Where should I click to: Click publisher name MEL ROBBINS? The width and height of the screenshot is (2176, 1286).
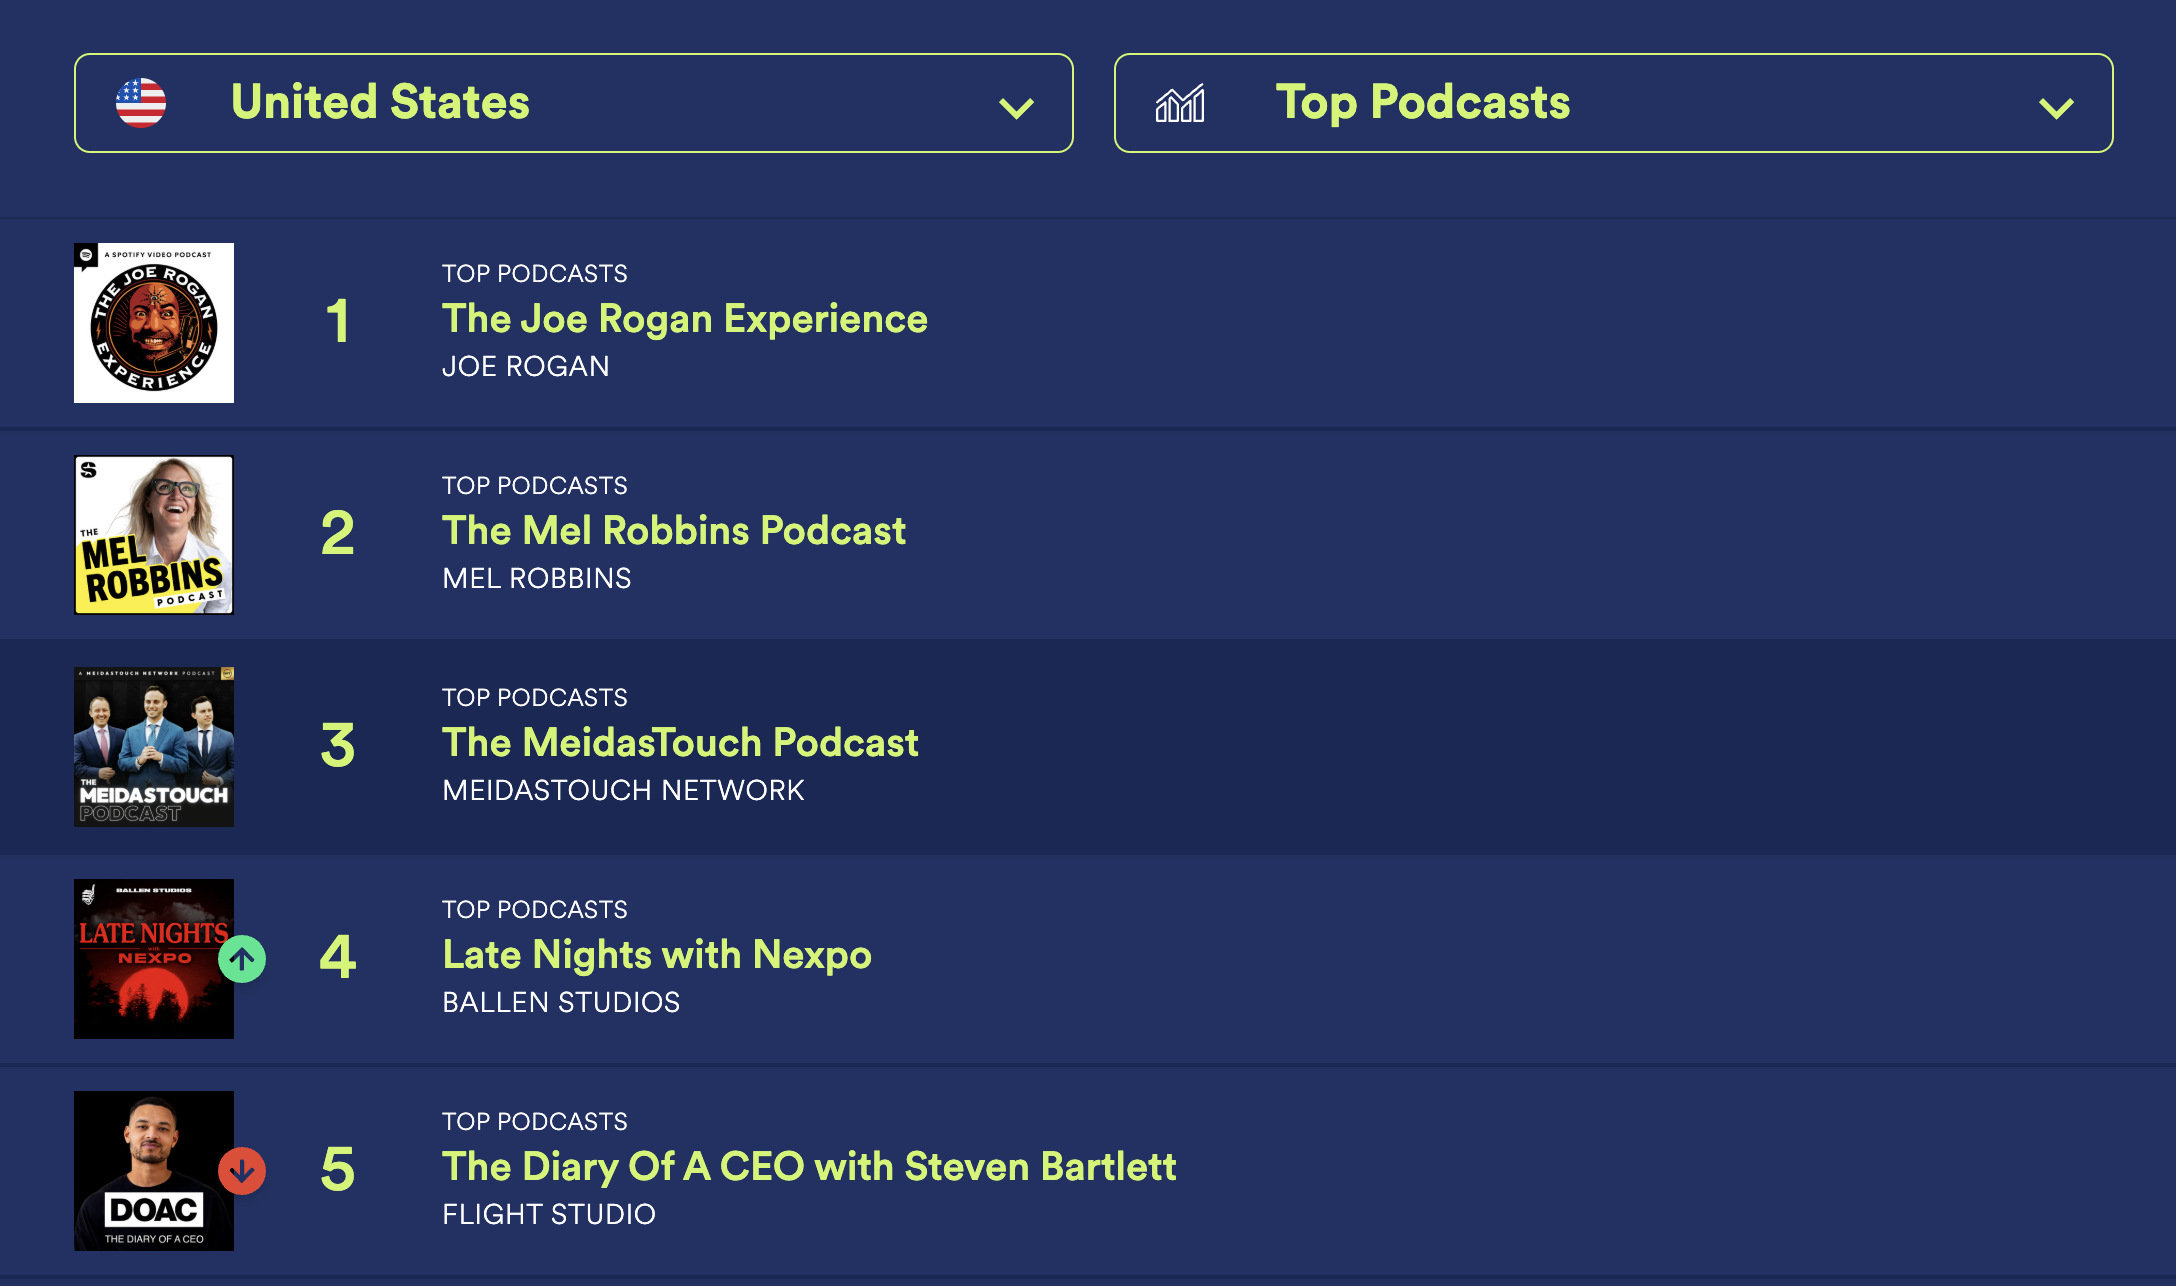pos(537,579)
